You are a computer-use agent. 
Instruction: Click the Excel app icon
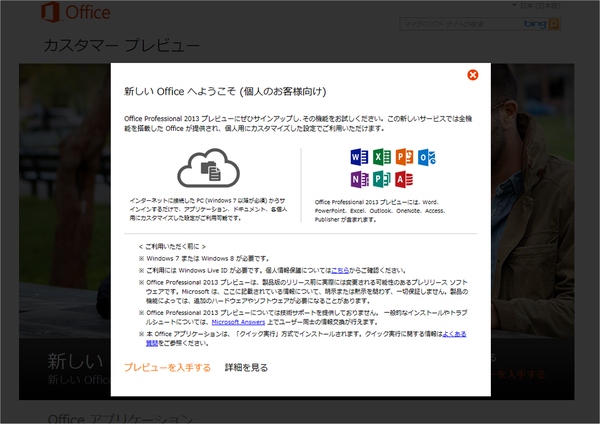382,157
